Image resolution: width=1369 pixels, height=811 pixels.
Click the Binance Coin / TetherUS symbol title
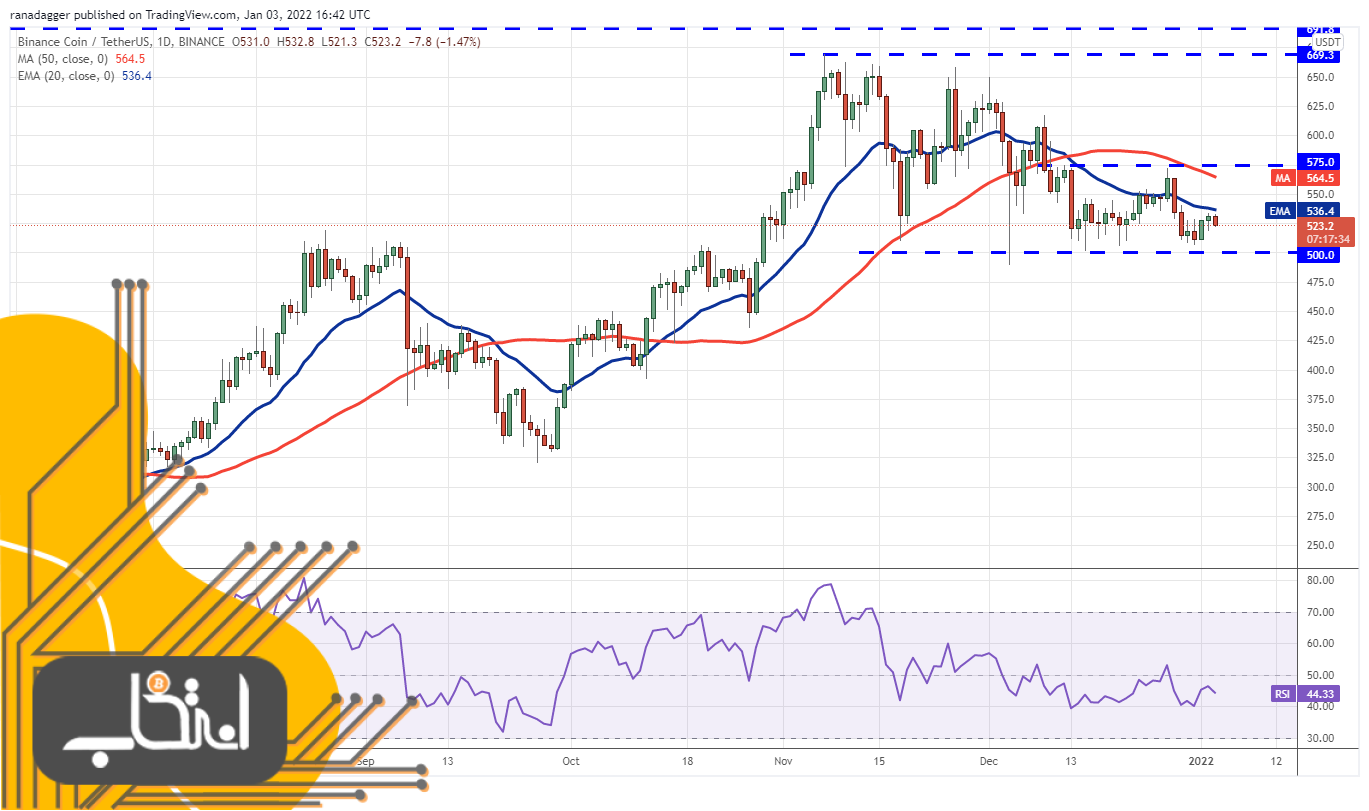pos(81,42)
